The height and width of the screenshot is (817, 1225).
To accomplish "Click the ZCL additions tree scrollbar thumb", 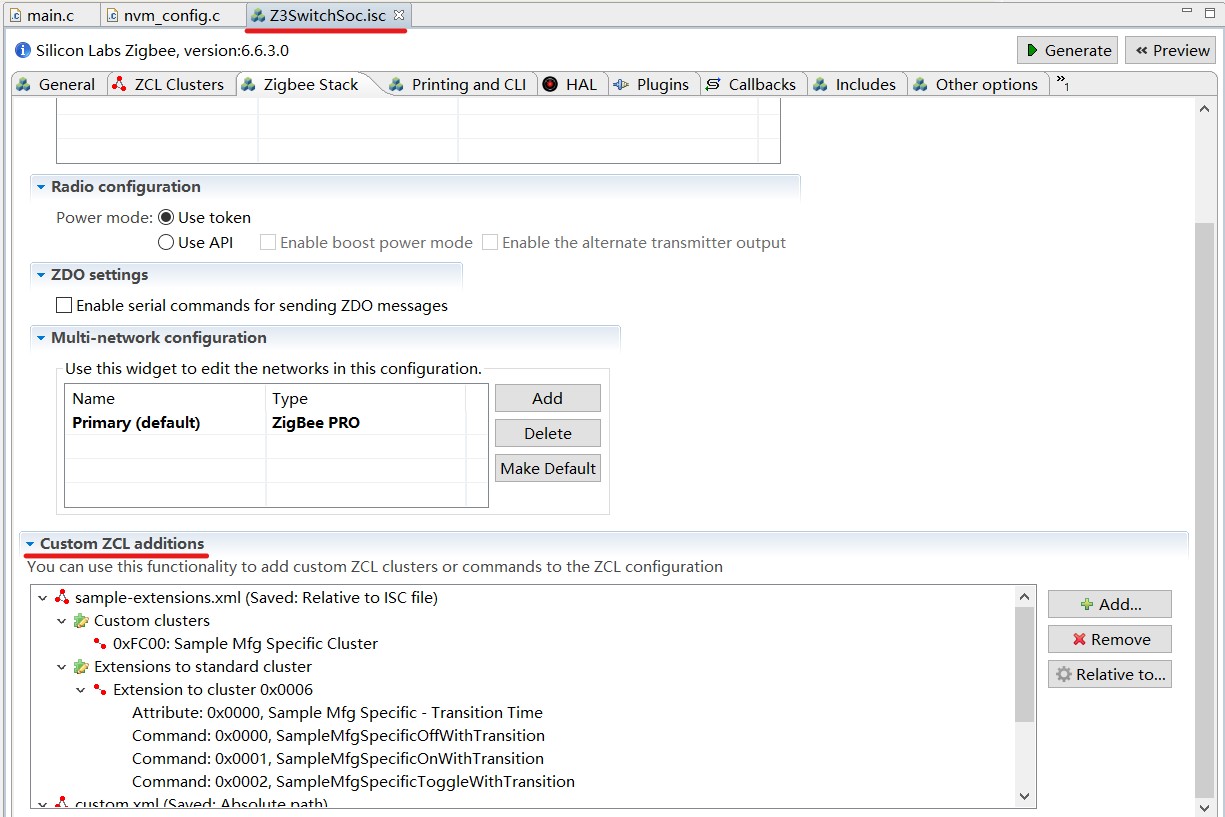I will [x=1025, y=664].
